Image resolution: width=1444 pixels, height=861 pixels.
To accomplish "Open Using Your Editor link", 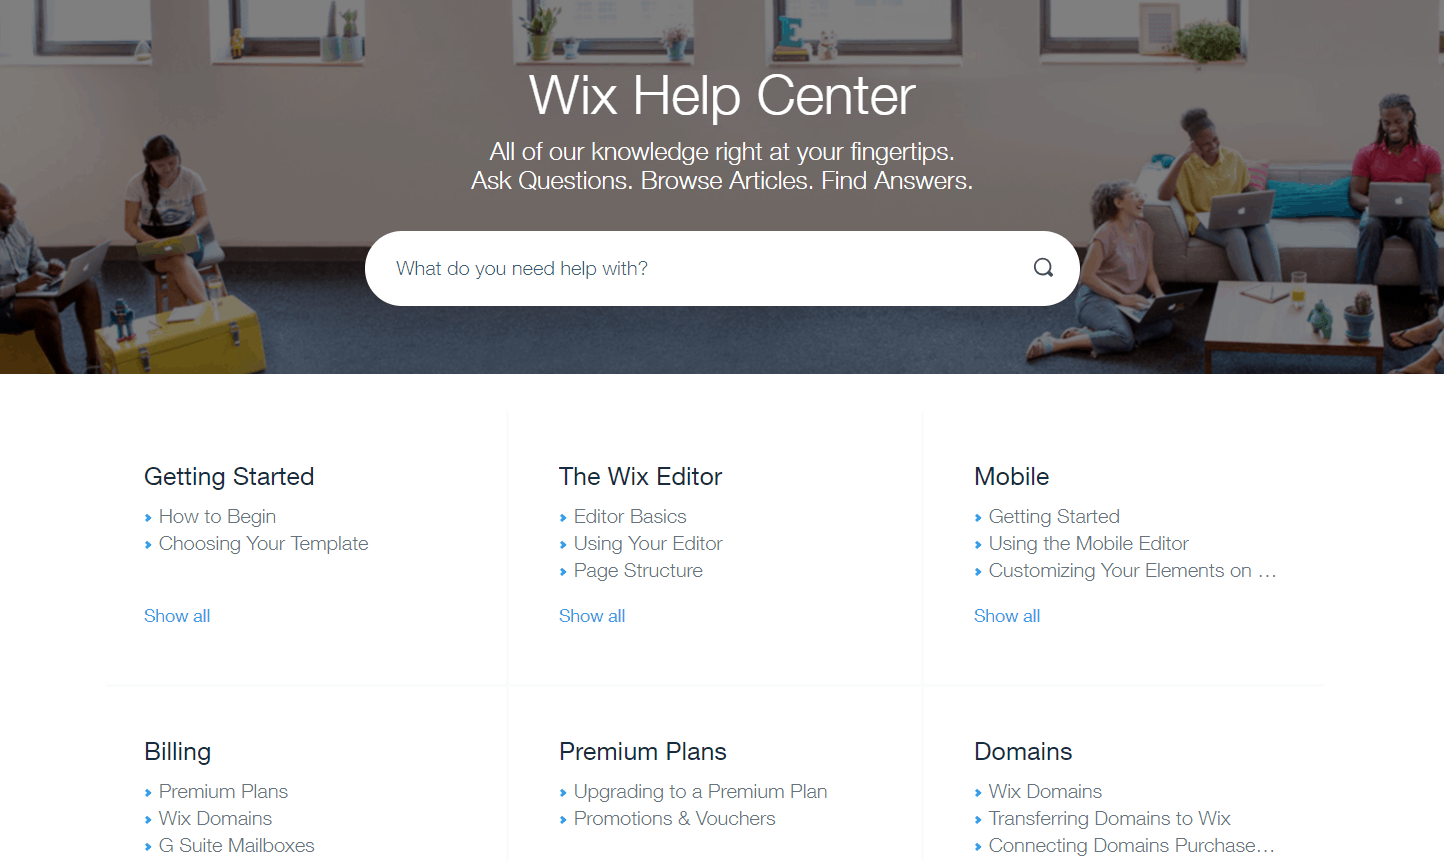I will [x=648, y=543].
